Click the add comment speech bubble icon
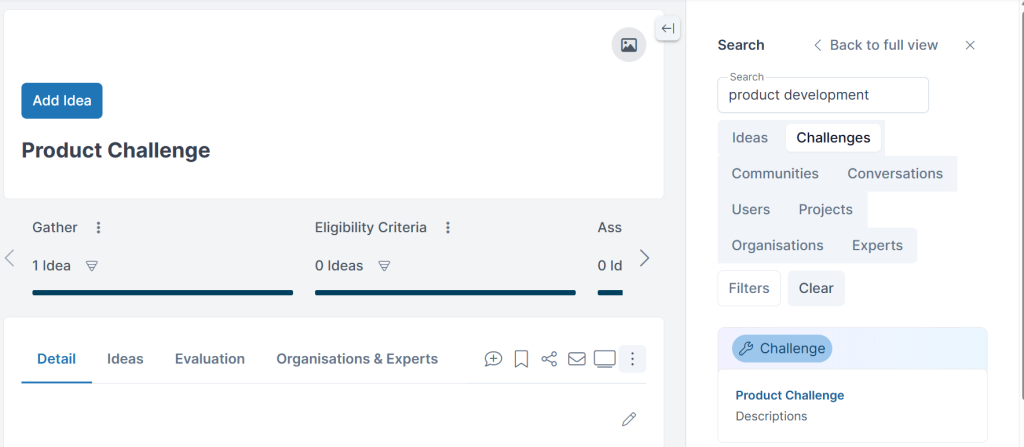This screenshot has width=1024, height=447. point(493,359)
